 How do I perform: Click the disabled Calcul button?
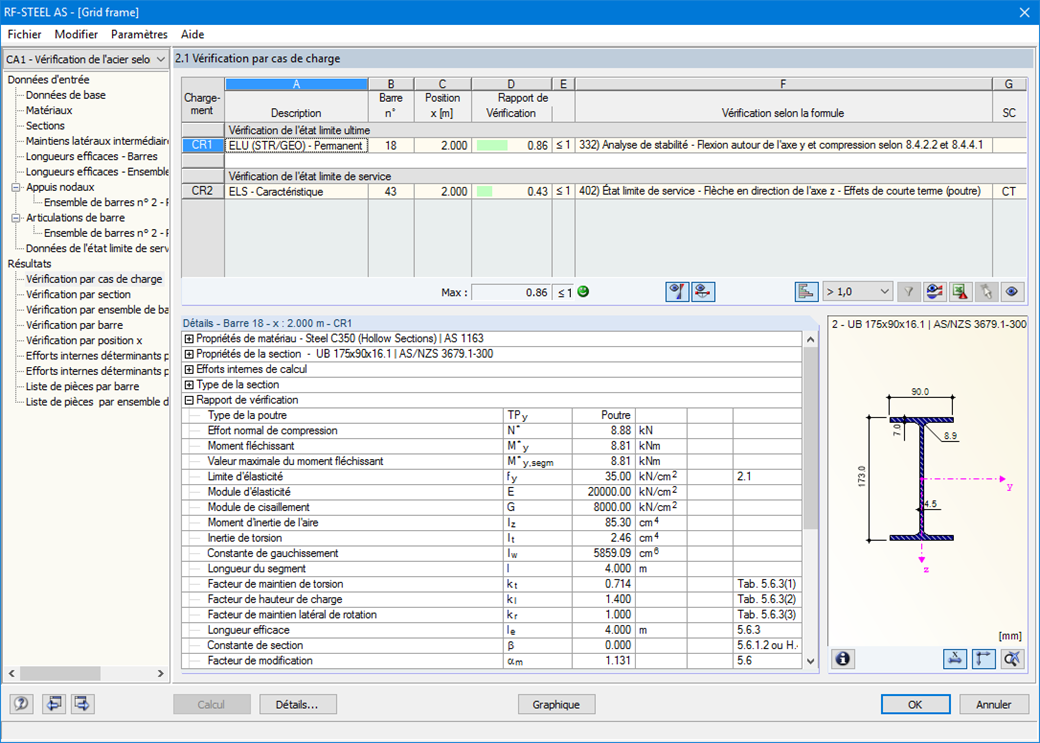coord(212,705)
